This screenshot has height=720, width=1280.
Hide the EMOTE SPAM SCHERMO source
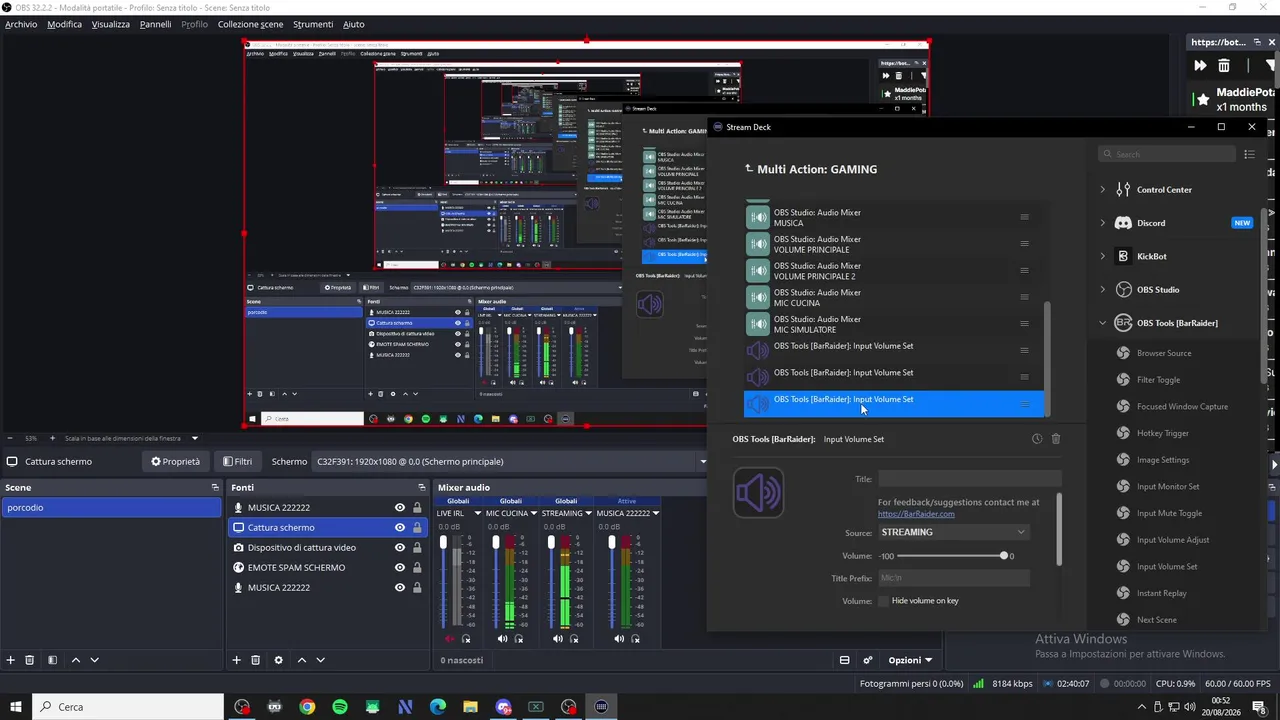point(400,568)
